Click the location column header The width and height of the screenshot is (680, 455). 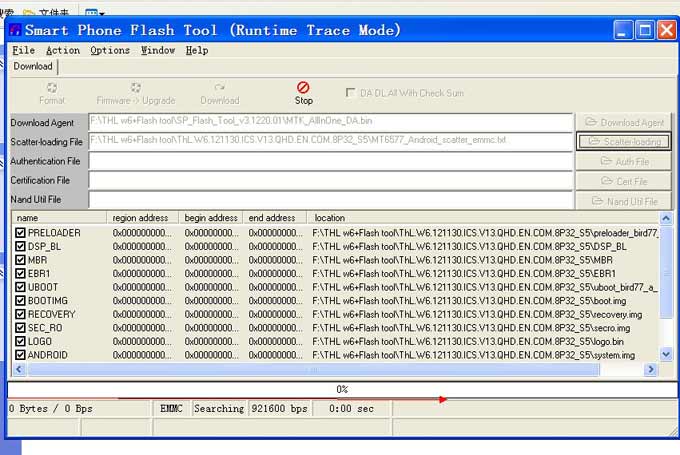click(483, 218)
